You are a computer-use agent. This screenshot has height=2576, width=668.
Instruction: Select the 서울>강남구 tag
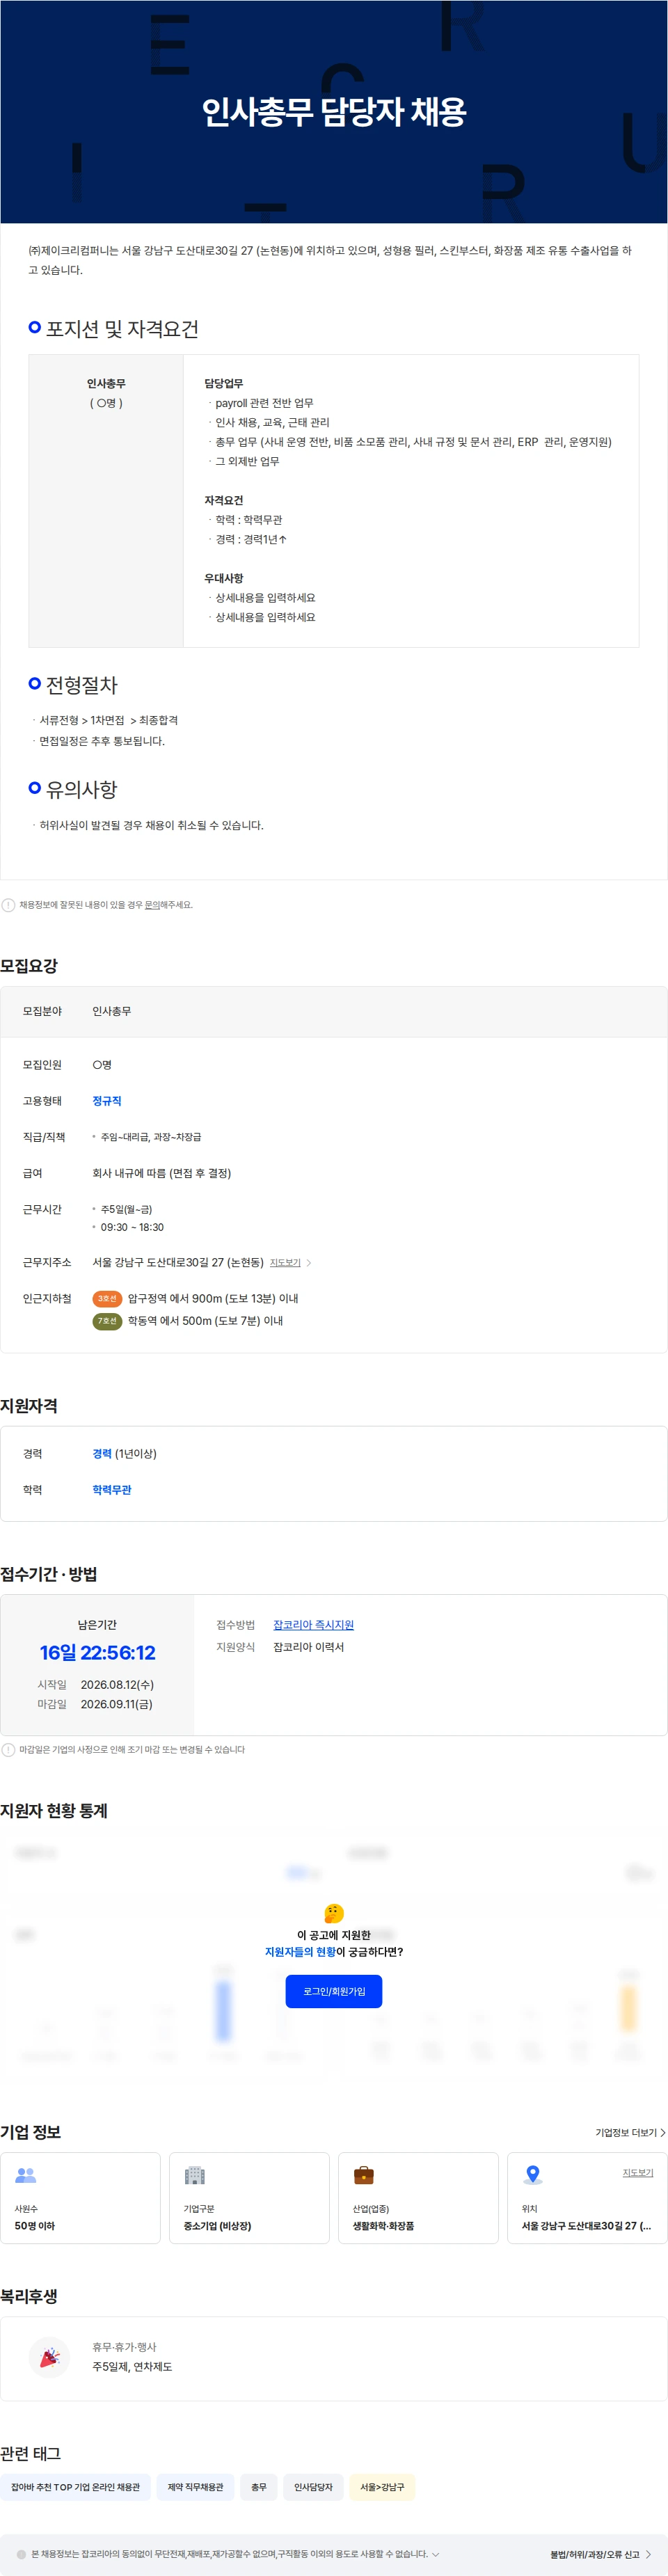pyautogui.click(x=382, y=2486)
